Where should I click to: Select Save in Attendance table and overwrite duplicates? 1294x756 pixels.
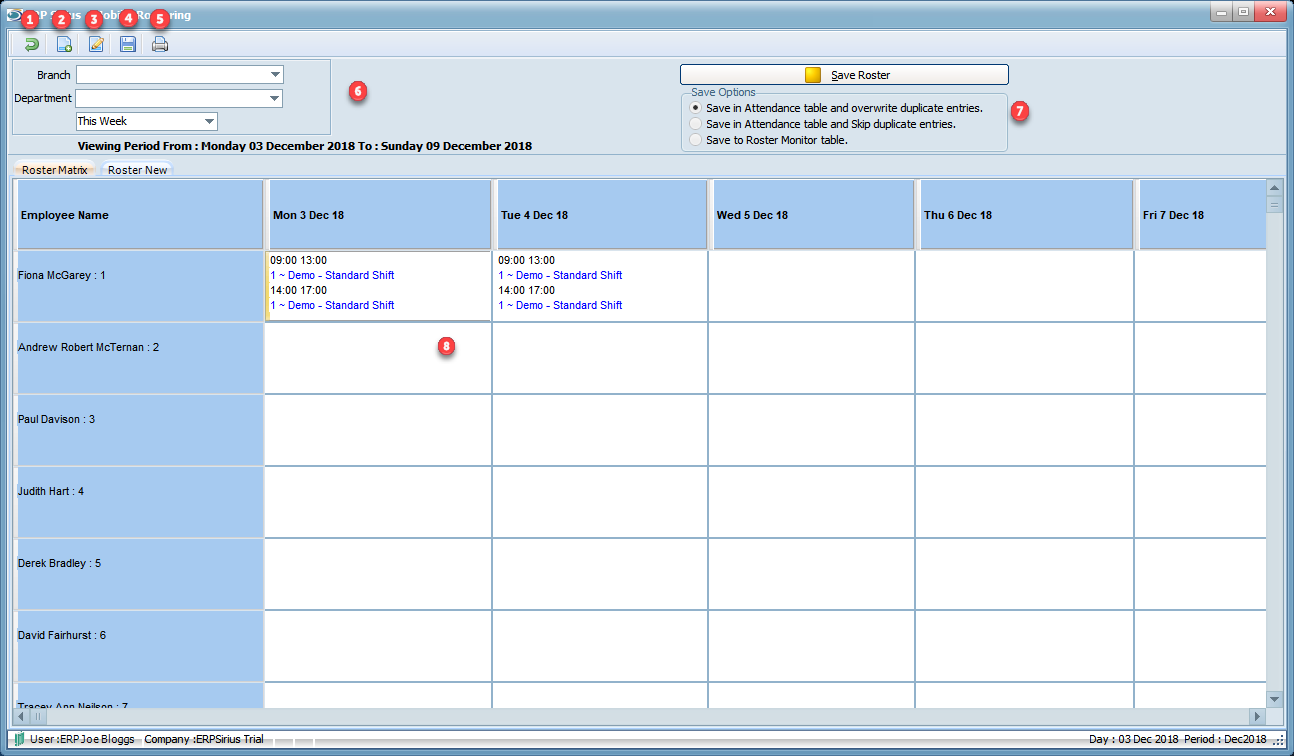(836, 108)
